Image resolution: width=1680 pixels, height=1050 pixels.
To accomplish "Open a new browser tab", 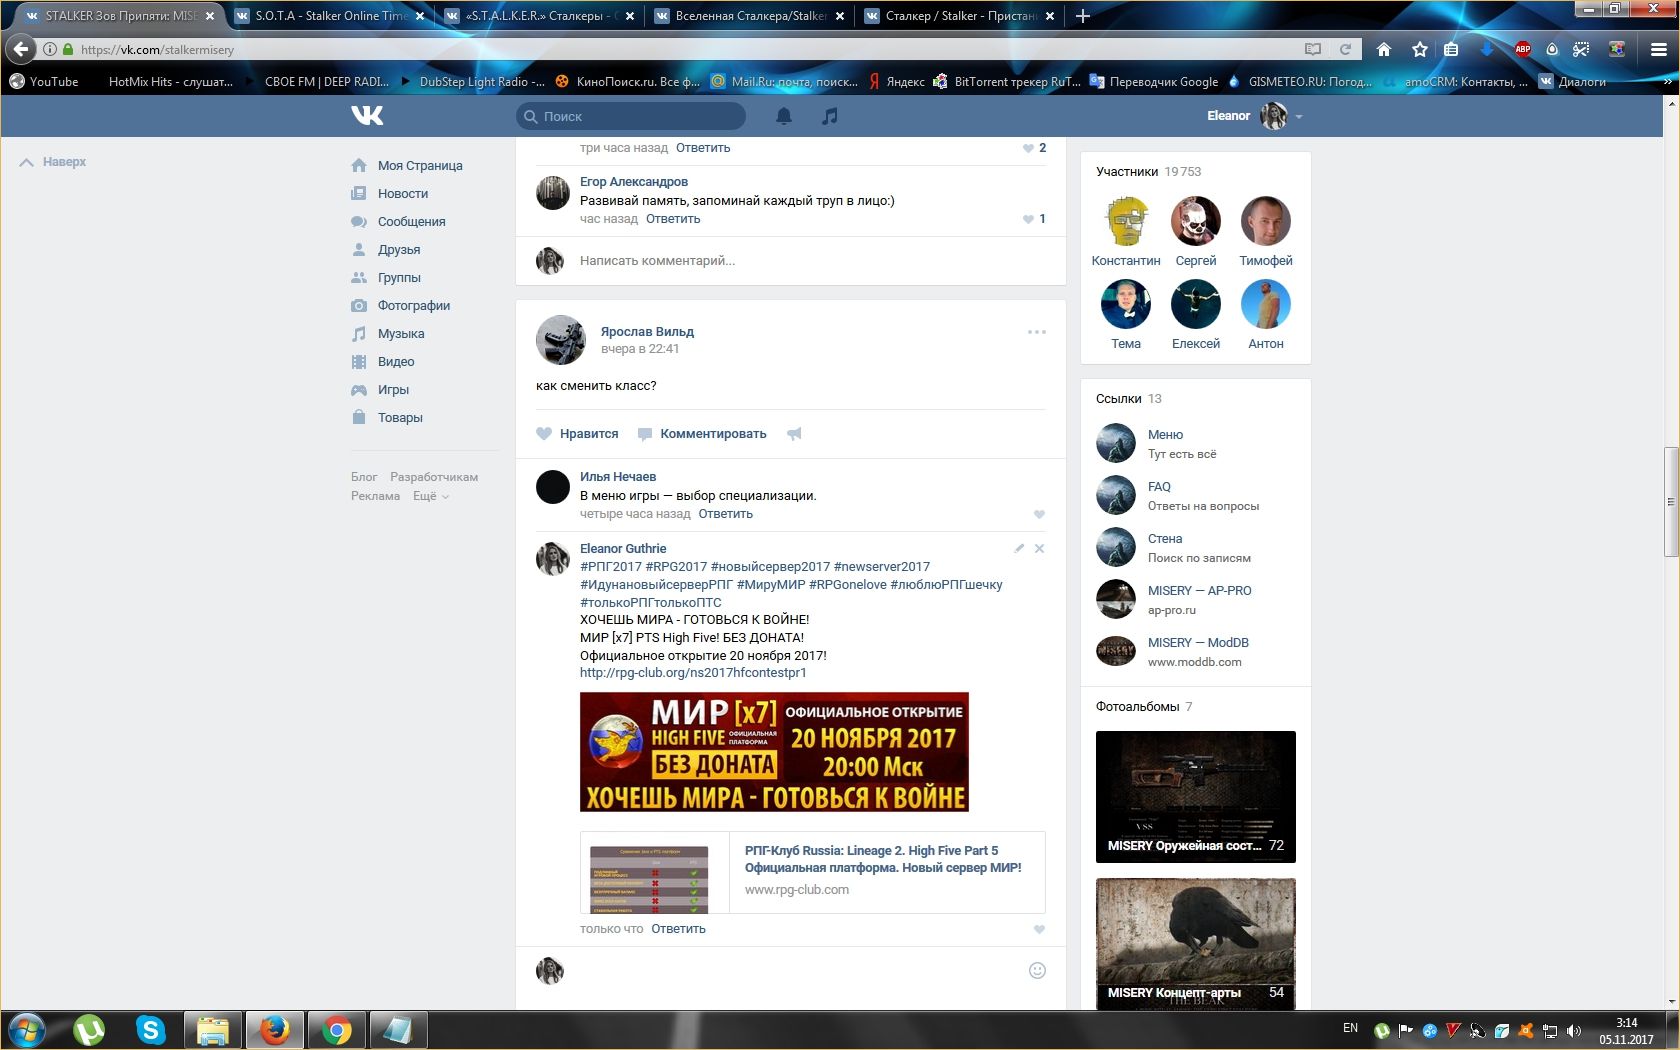I will coord(1082,16).
